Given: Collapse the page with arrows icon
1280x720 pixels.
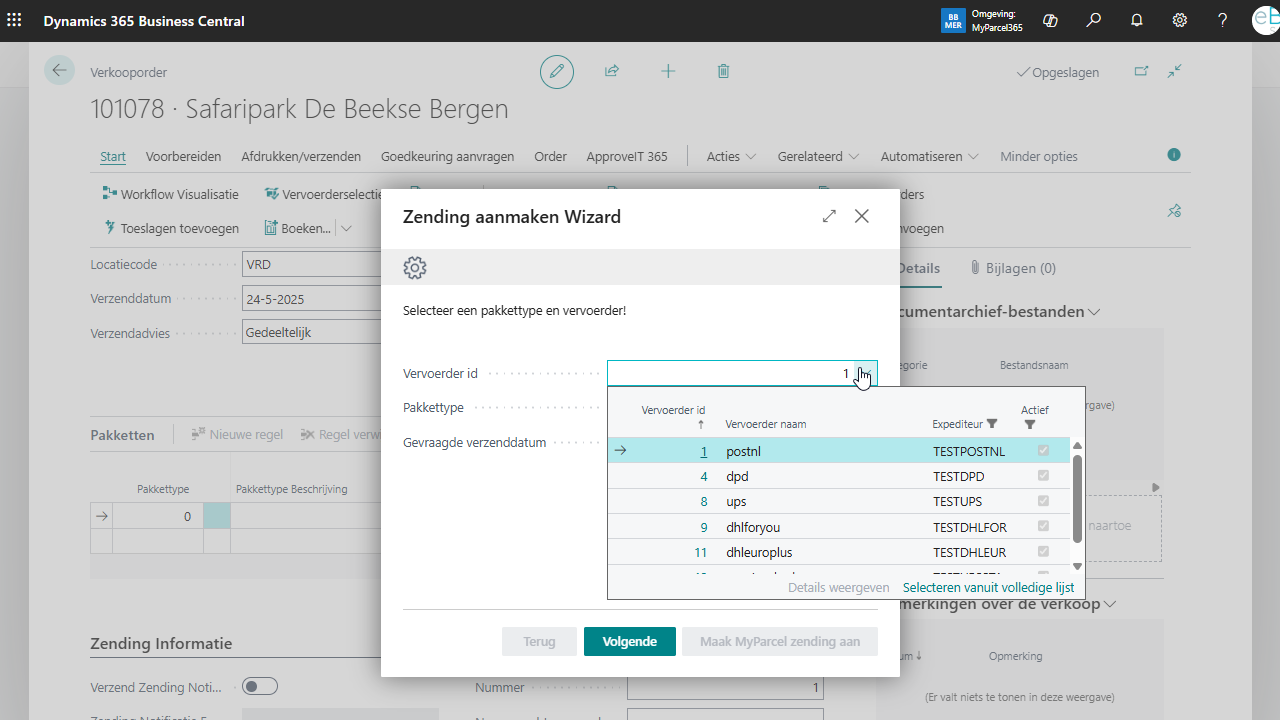Looking at the screenshot, I should click(x=1175, y=71).
